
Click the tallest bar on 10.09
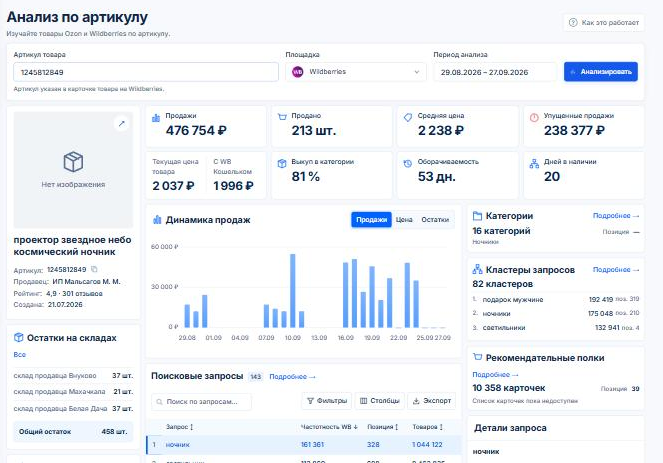point(293,290)
